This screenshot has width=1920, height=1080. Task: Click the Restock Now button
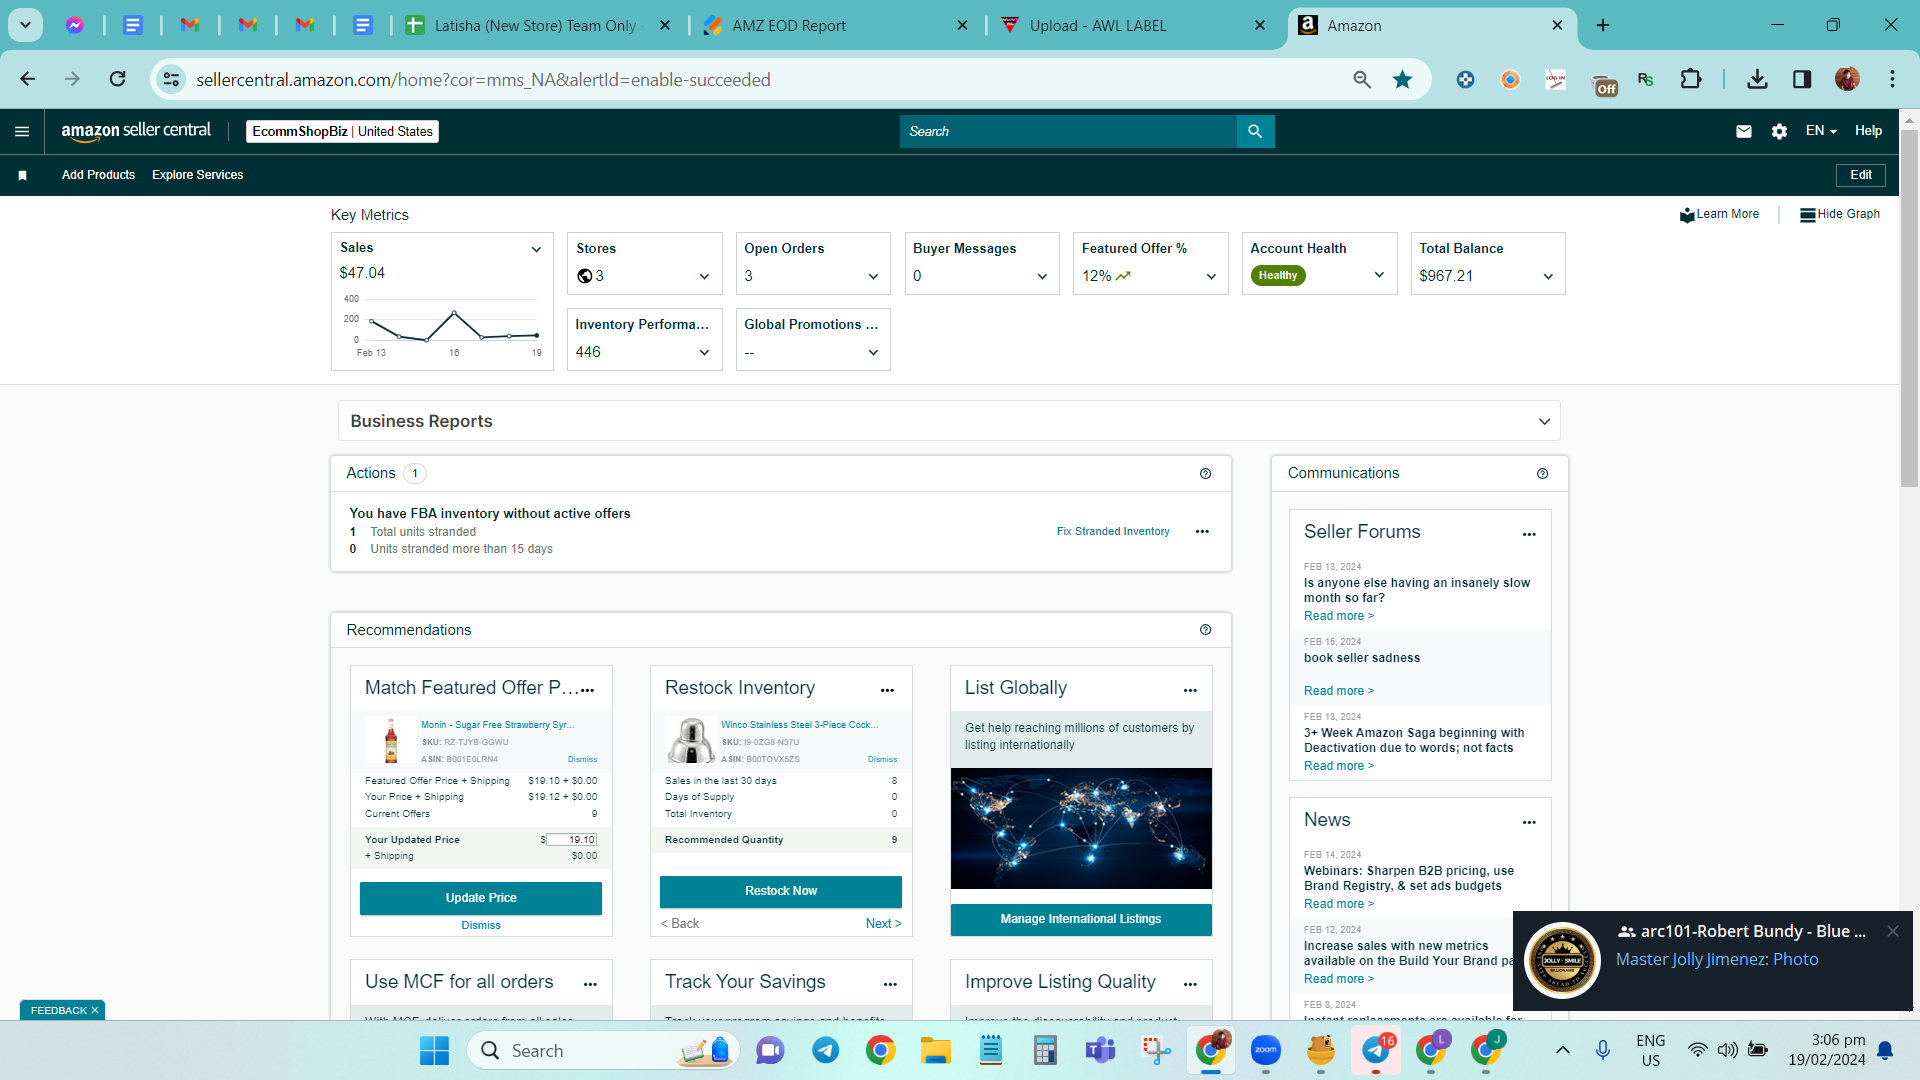click(781, 891)
